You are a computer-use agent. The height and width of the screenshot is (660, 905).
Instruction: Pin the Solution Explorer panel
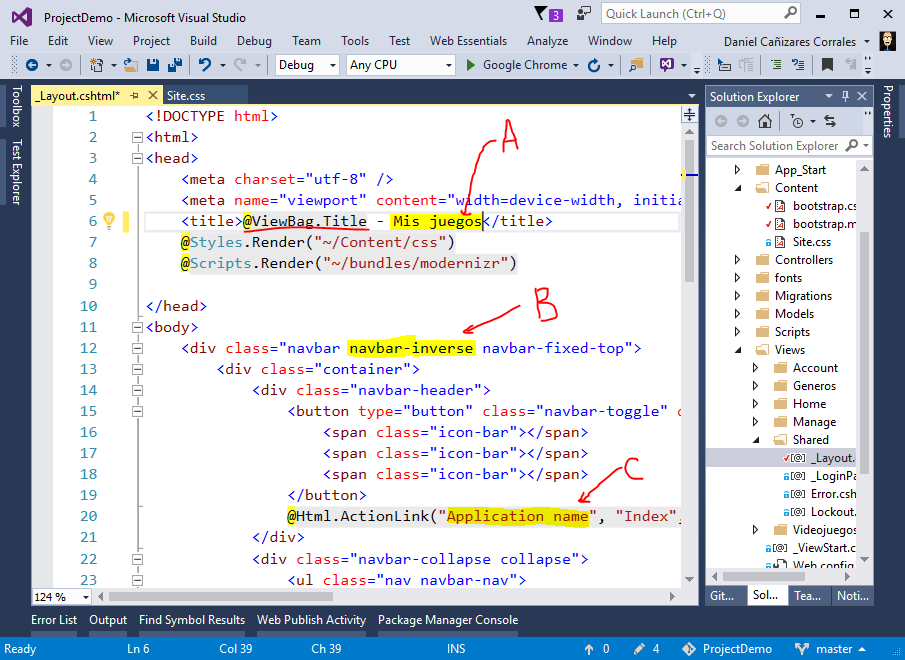pyautogui.click(x=846, y=96)
